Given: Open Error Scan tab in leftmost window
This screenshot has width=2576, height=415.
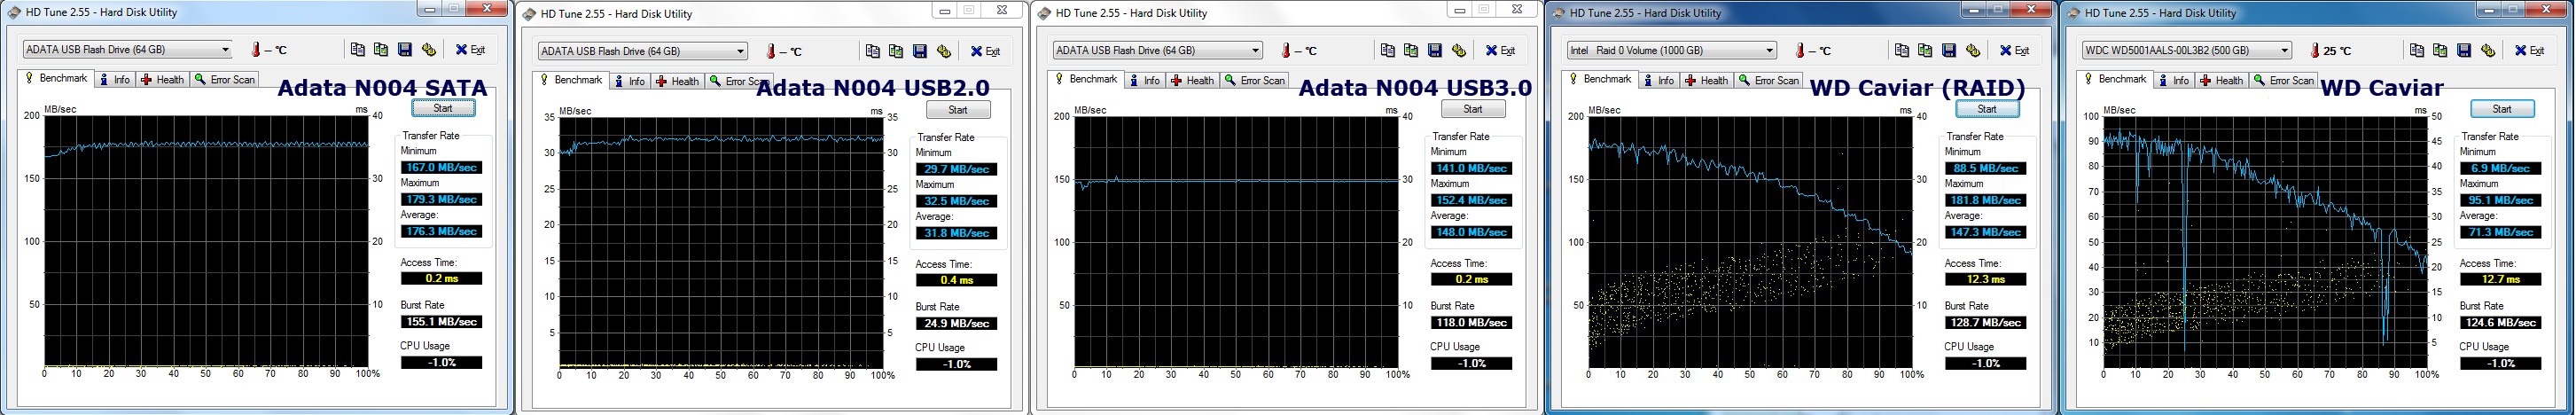Looking at the screenshot, I should pyautogui.click(x=225, y=79).
